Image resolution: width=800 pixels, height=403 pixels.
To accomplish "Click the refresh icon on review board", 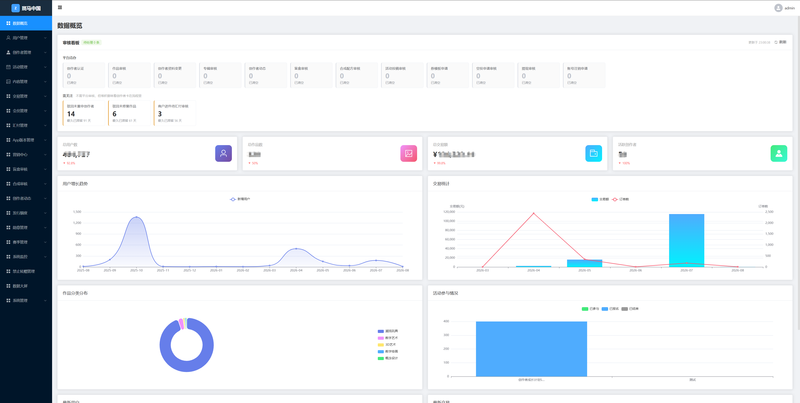I will point(776,42).
